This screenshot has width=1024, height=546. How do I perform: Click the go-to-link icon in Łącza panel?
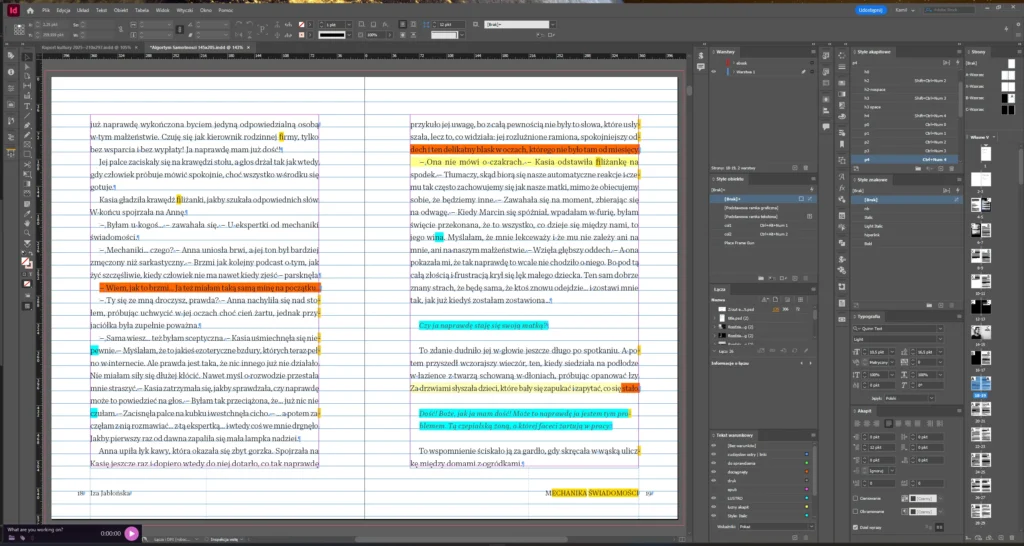783,351
